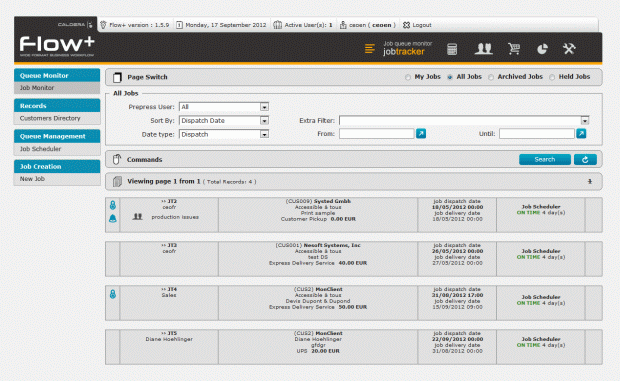
Task: Click the Page Switch panel icon
Action: tap(117, 77)
